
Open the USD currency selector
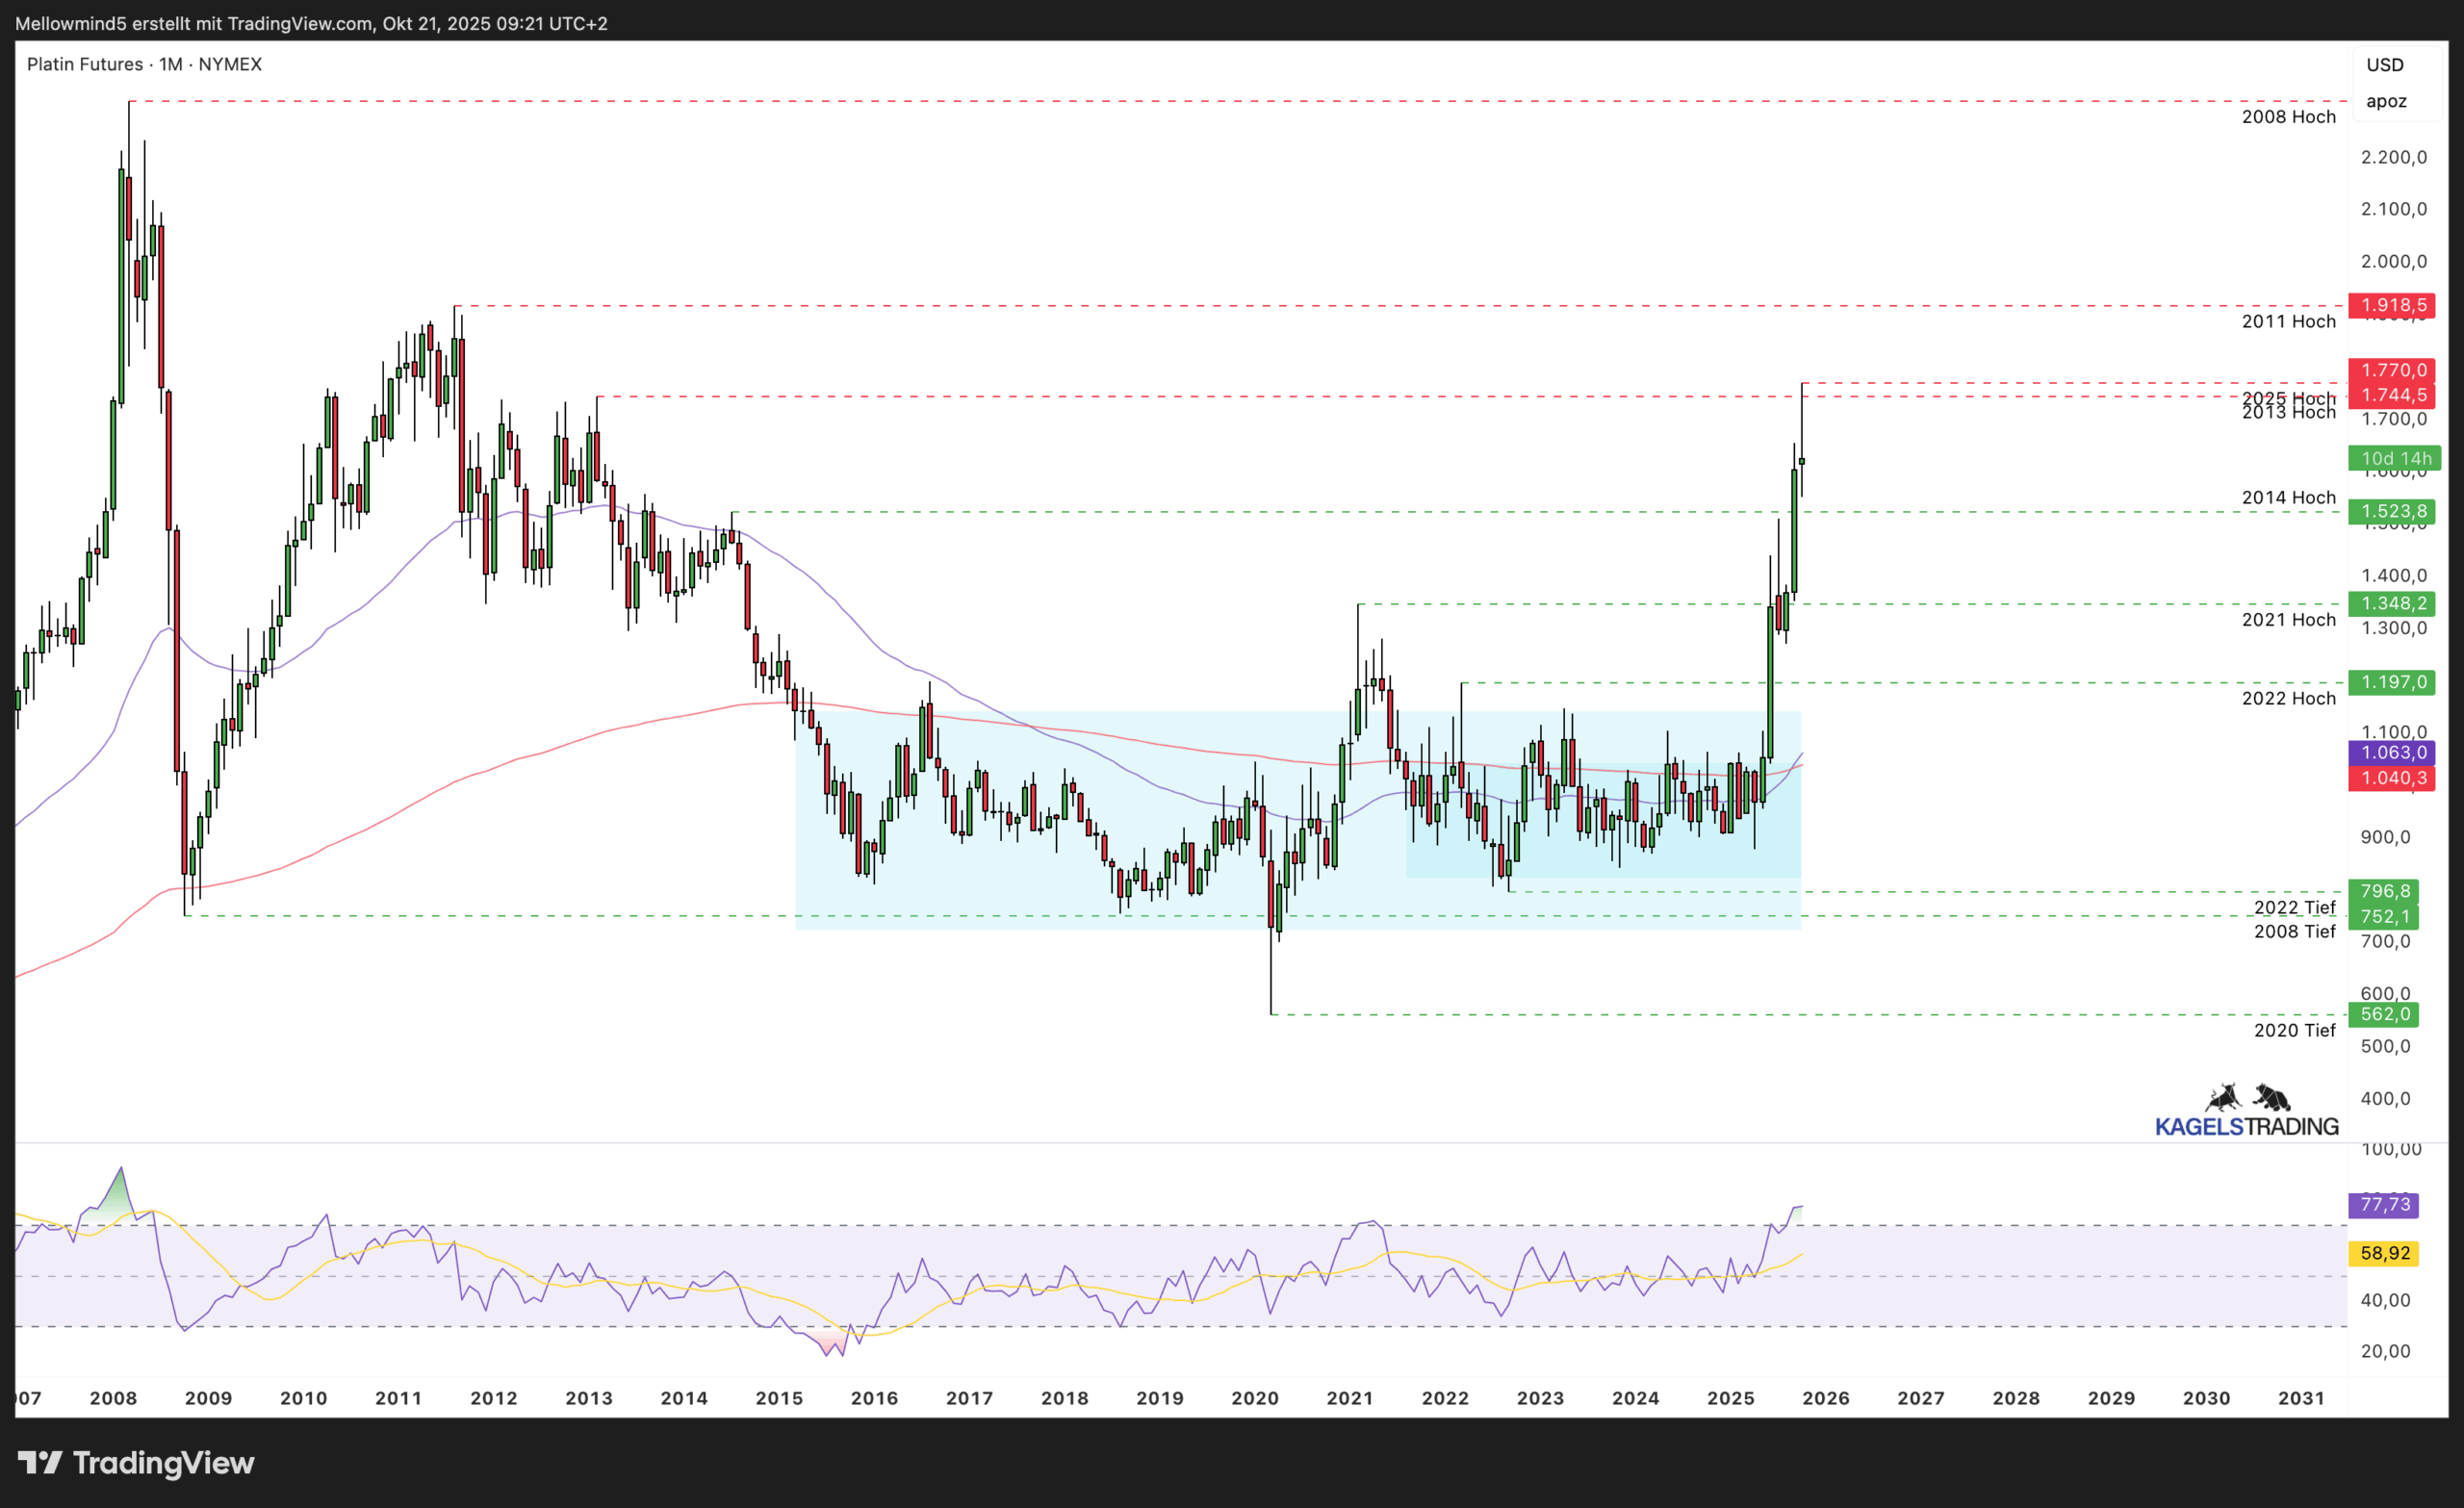2384,65
